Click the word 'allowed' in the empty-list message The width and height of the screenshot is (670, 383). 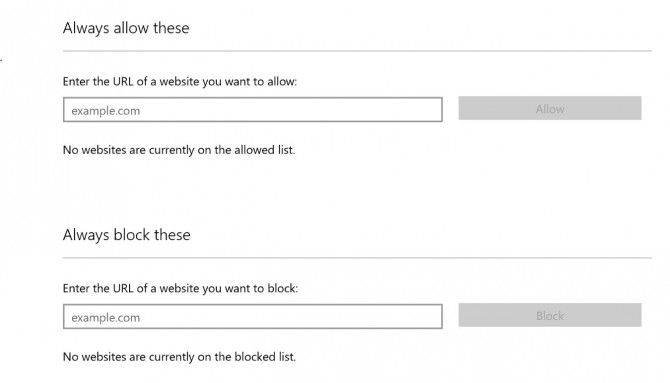(x=254, y=150)
